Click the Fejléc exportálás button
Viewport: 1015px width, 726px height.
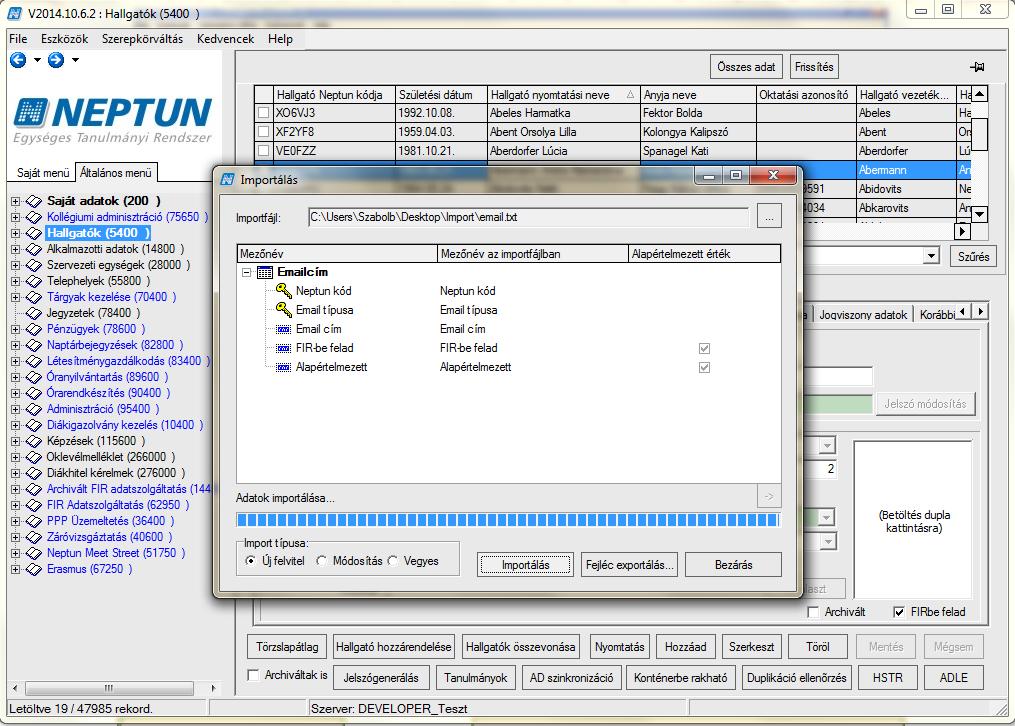[629, 565]
